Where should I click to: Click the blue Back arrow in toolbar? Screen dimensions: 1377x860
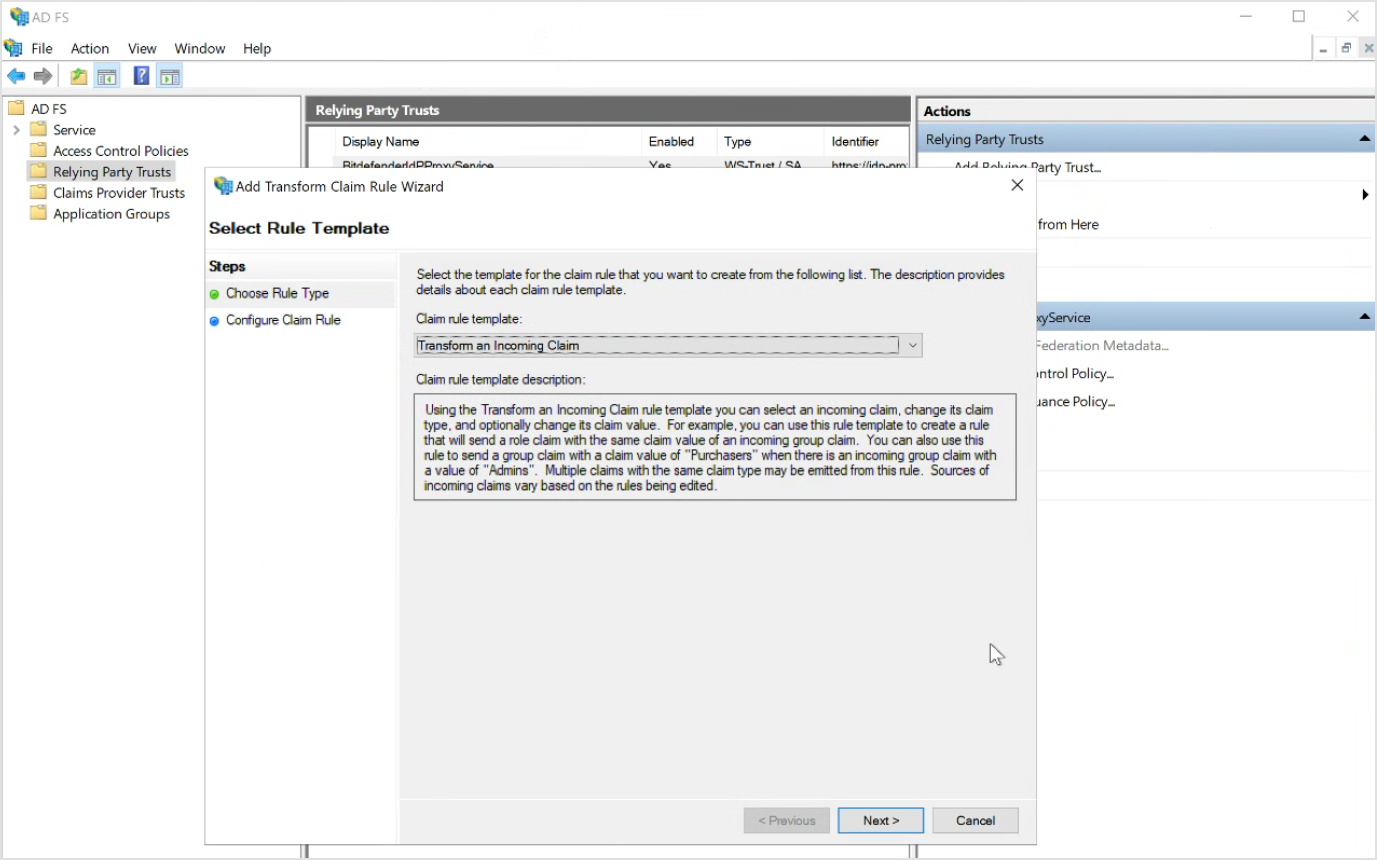point(16,76)
